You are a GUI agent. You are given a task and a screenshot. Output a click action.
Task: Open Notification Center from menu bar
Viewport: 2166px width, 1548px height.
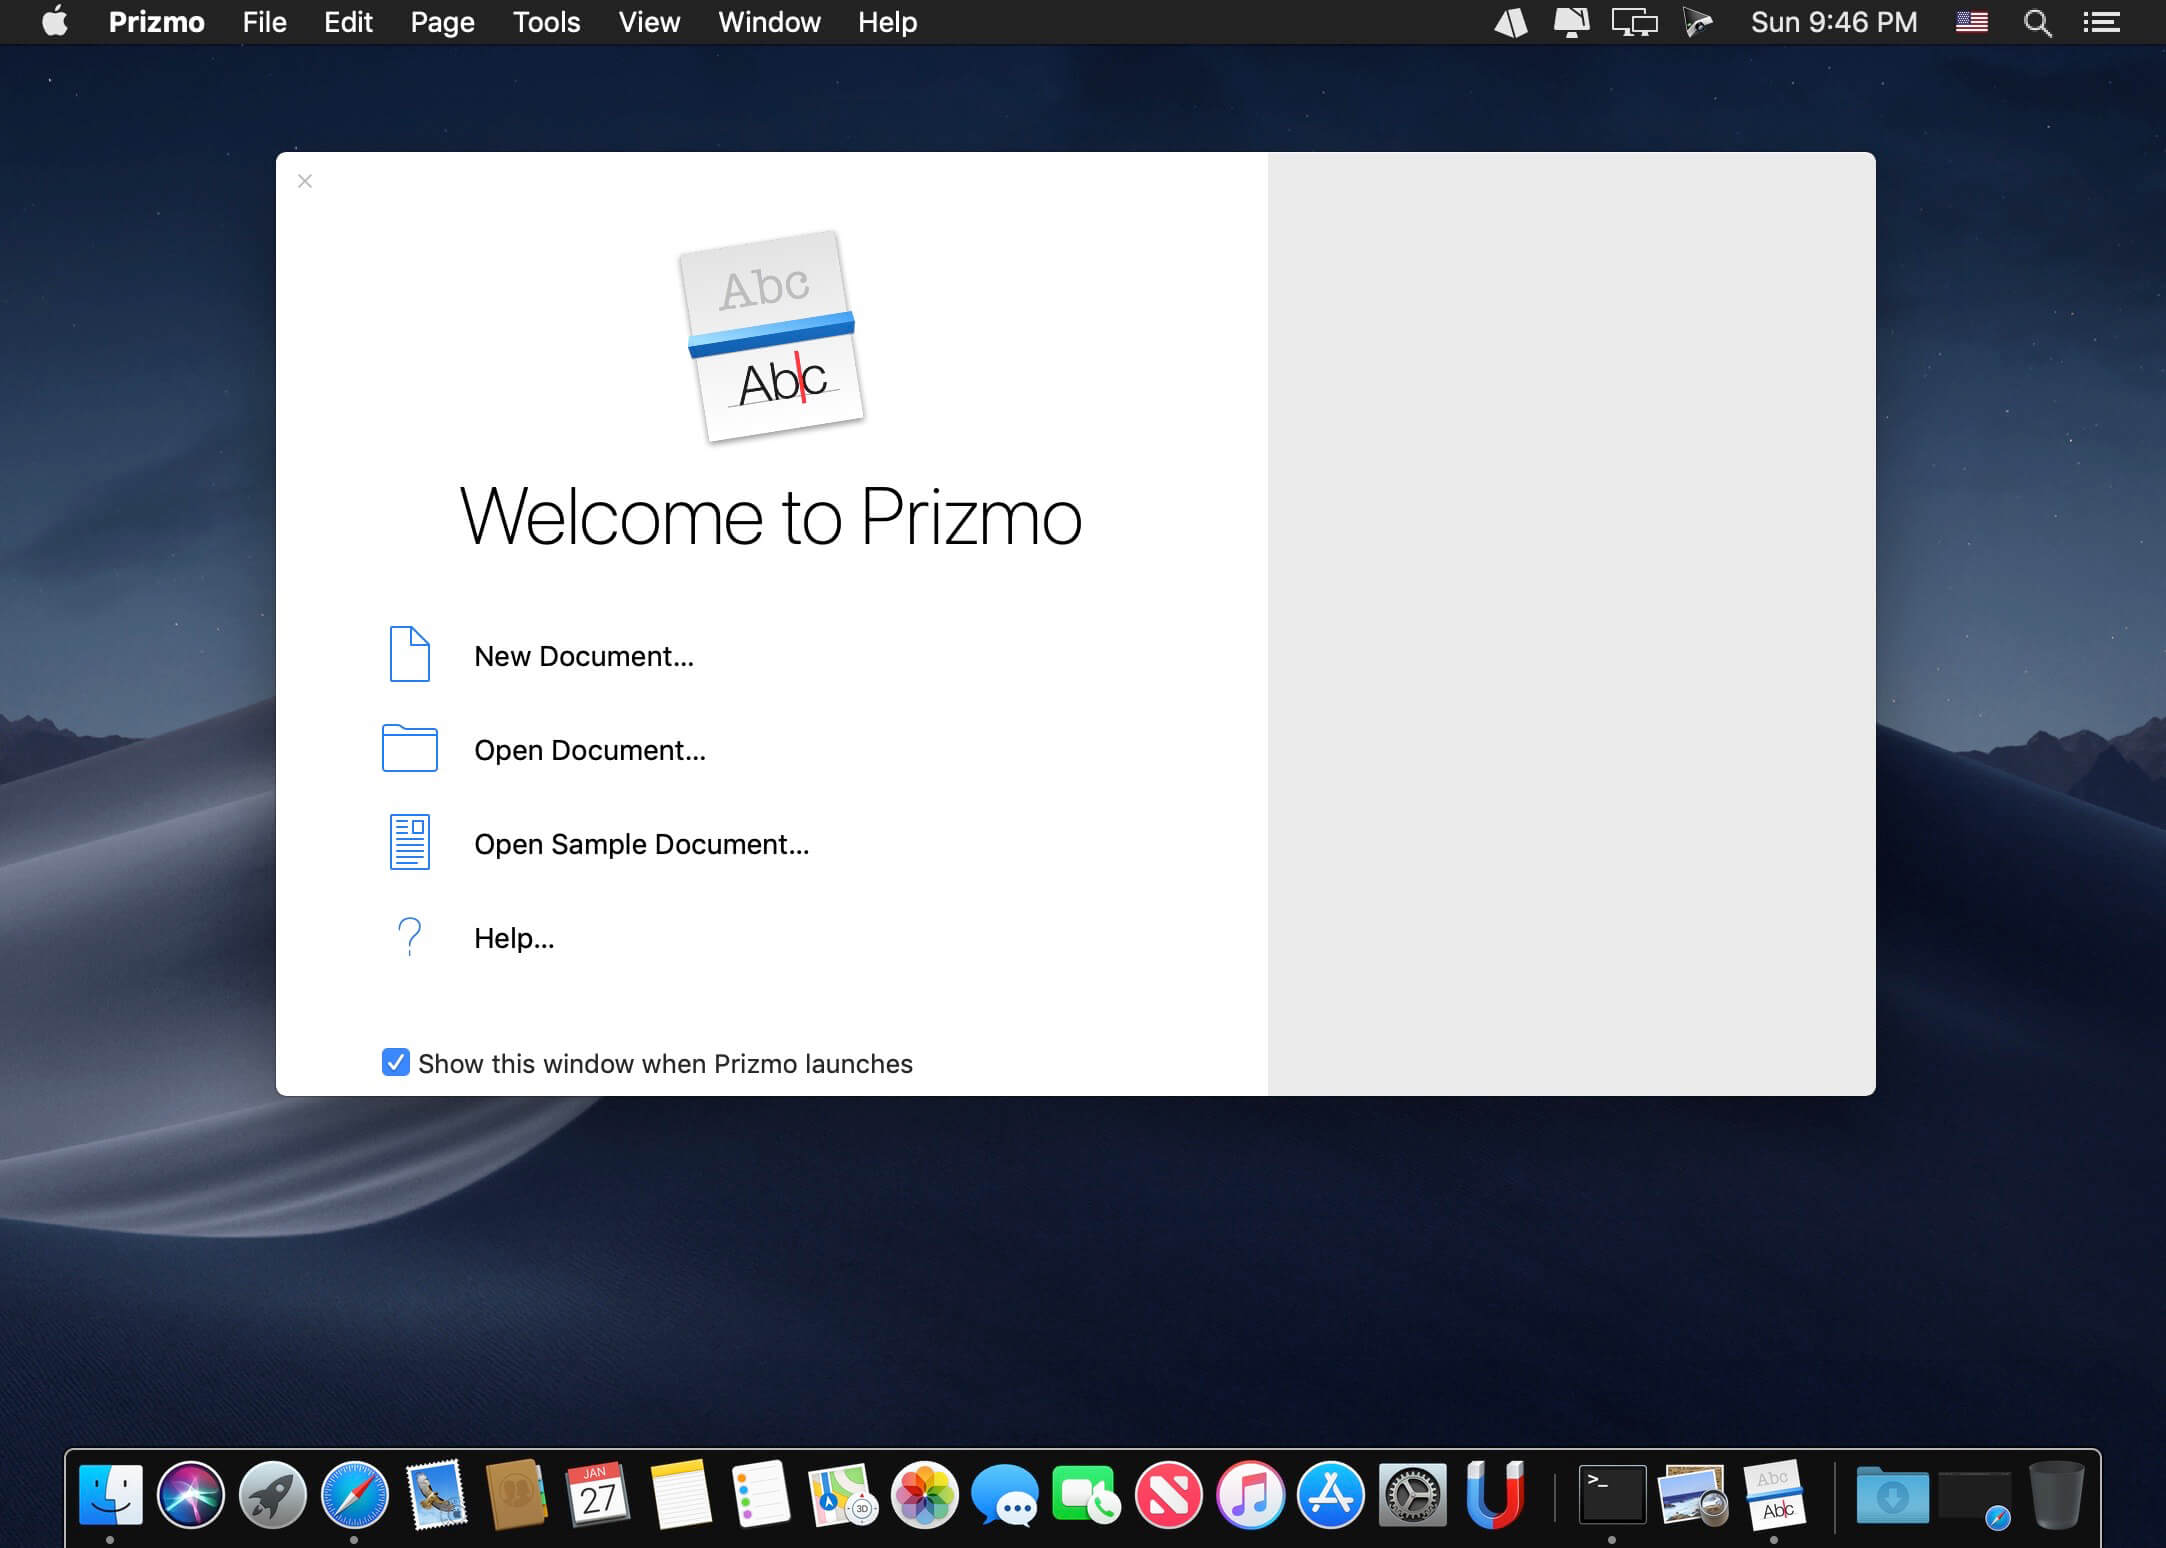2101,22
